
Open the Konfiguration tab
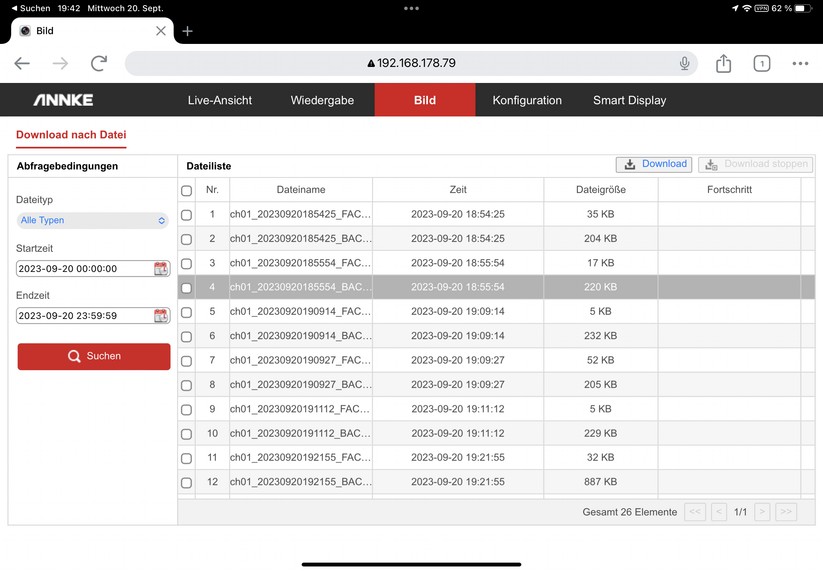click(527, 100)
